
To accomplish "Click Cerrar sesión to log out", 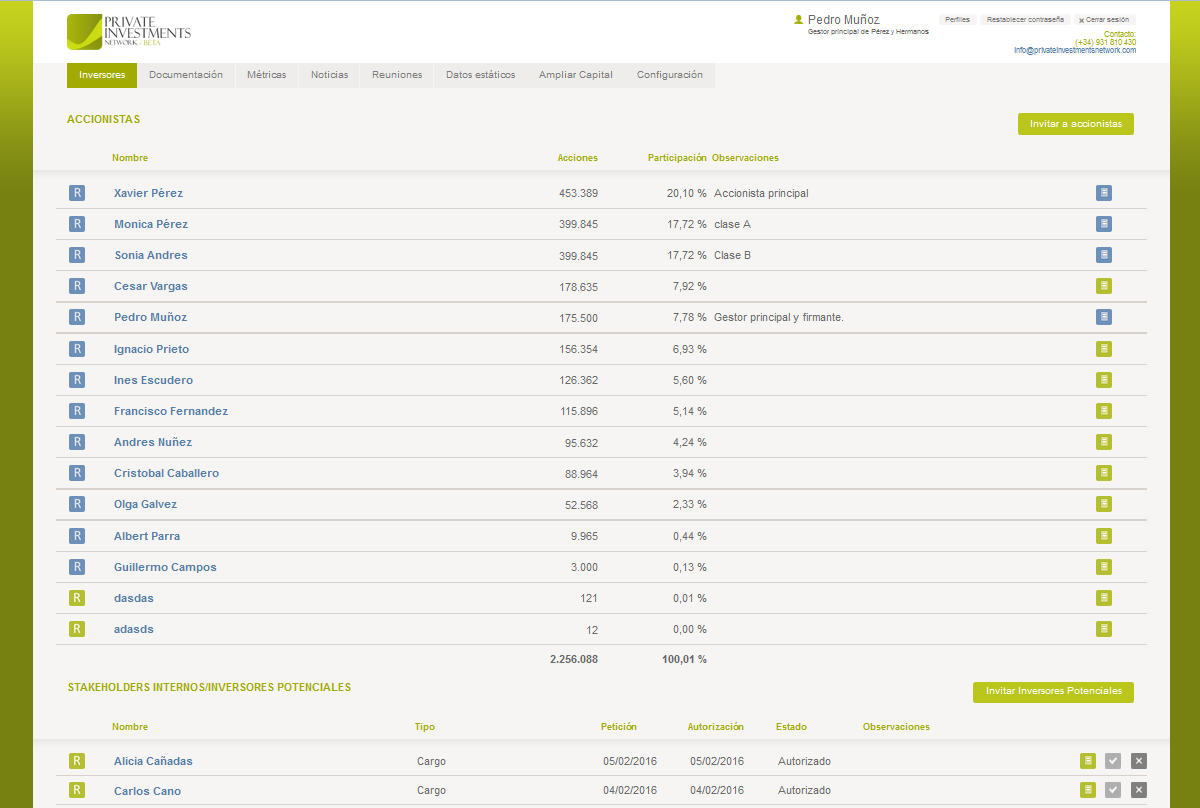I will pos(1105,20).
